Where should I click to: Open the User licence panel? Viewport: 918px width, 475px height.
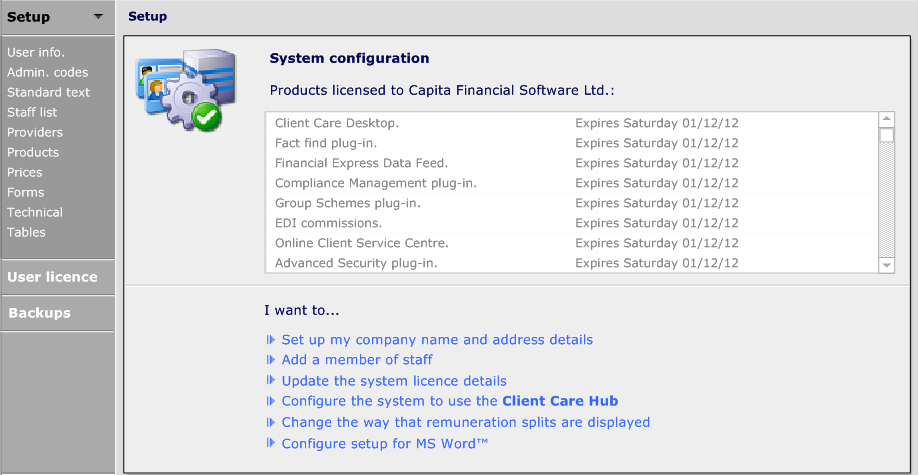(x=52, y=277)
